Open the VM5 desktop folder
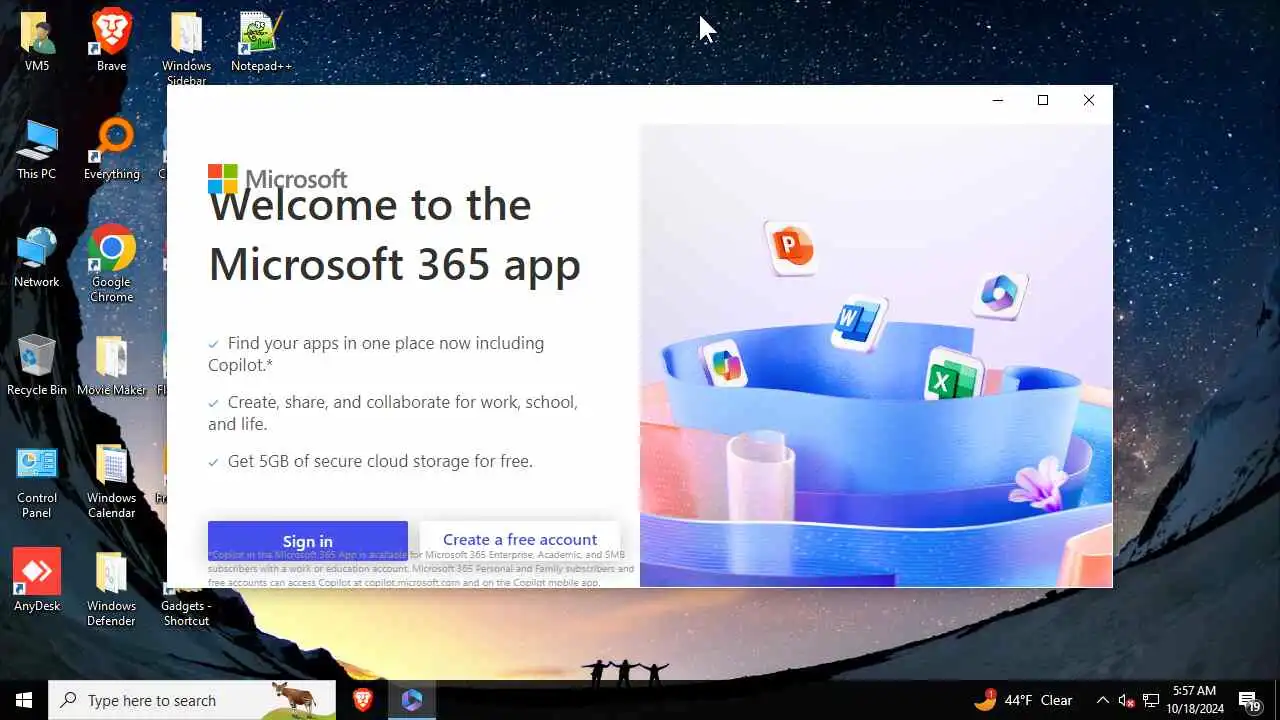Viewport: 1280px width, 720px height. 37,42
